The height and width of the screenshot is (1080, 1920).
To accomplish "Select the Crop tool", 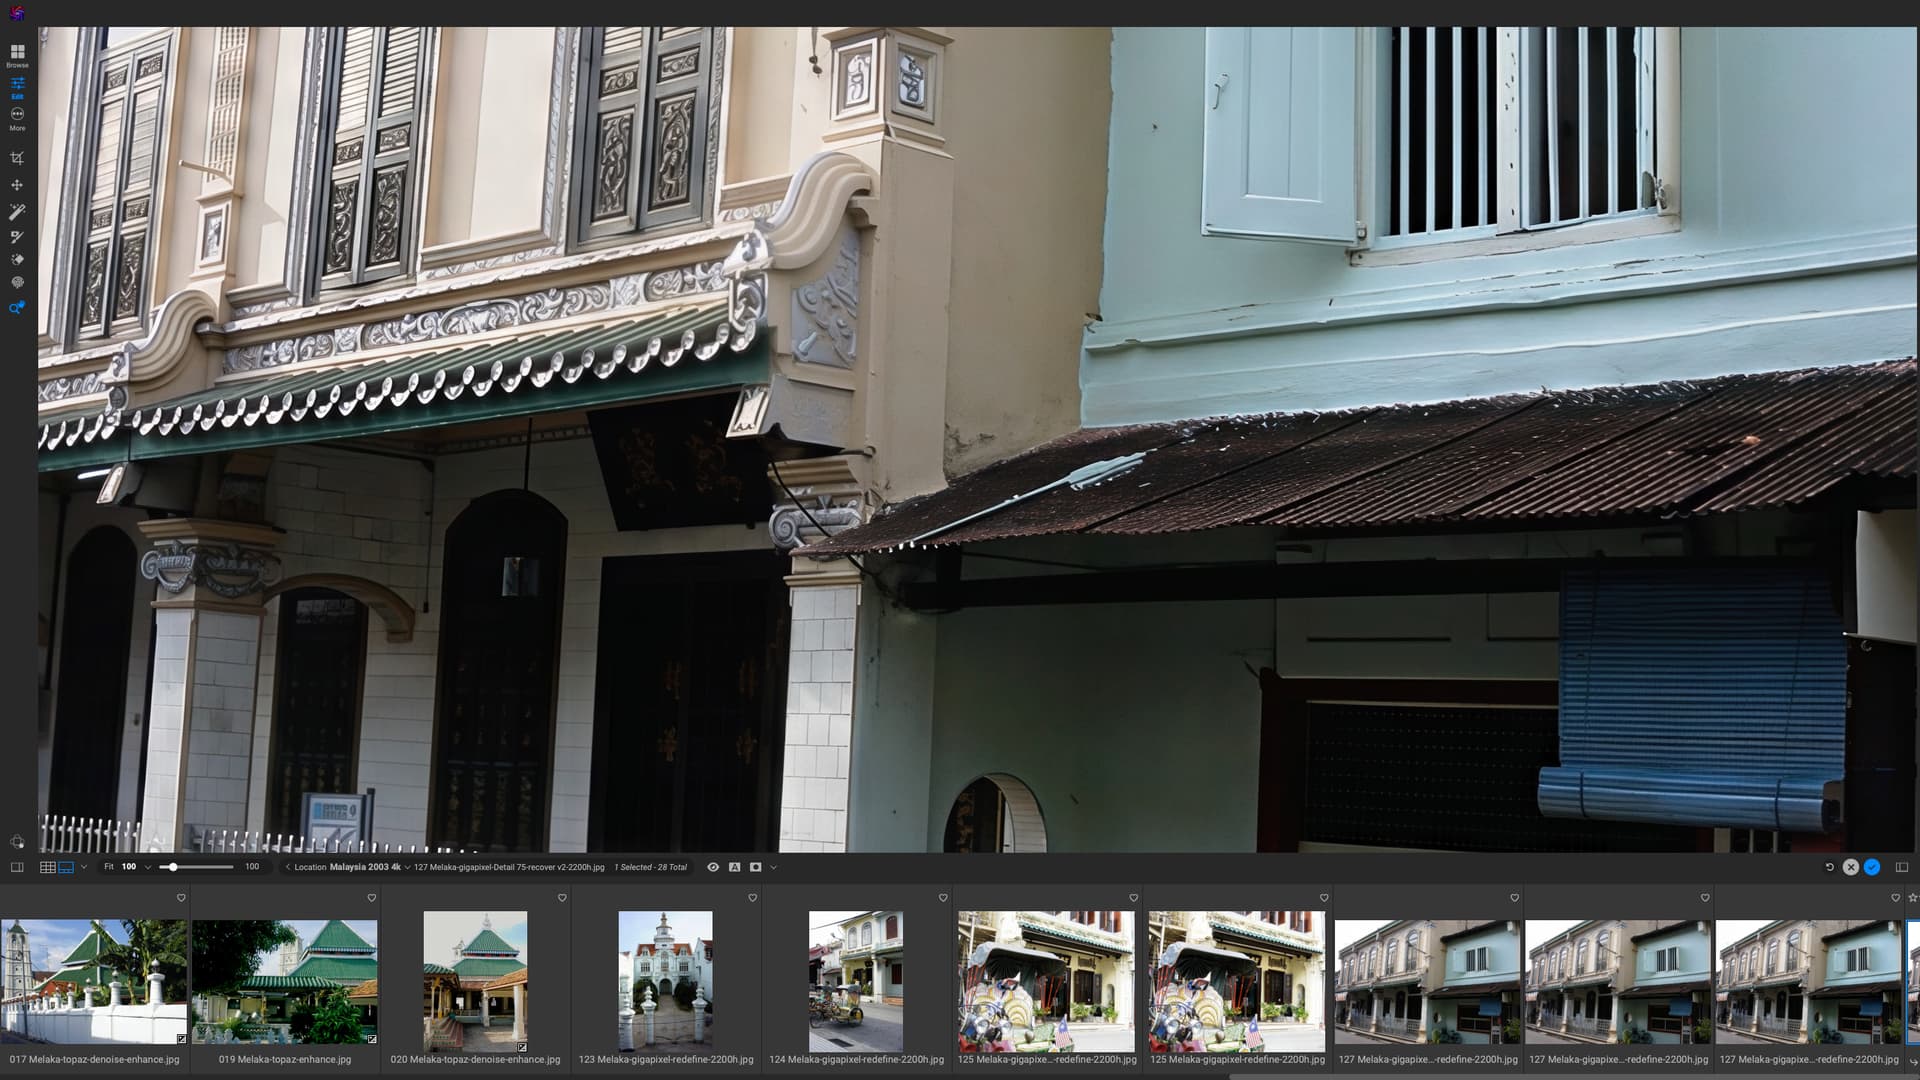I will tap(17, 158).
